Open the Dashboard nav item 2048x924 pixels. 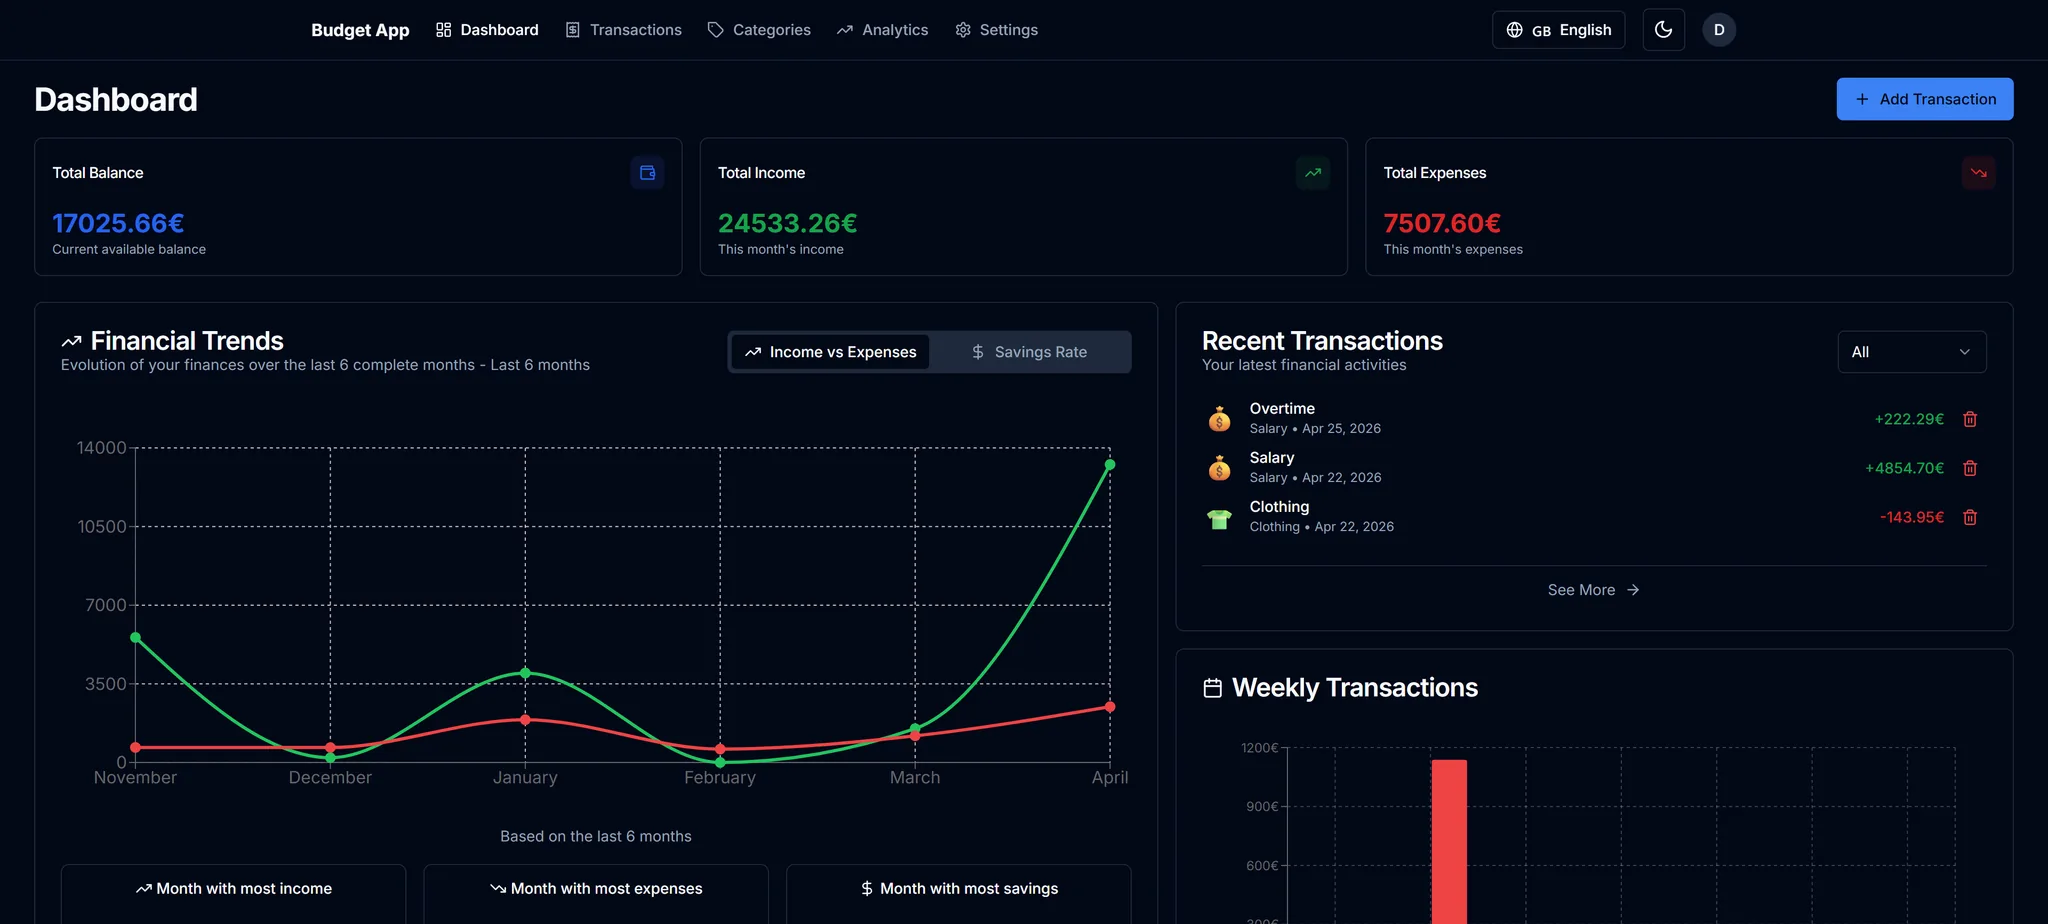pos(487,30)
